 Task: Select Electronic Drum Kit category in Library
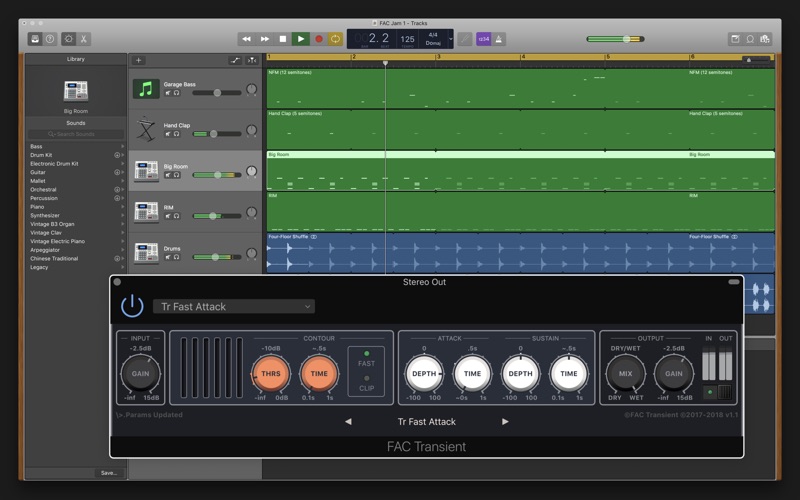coord(54,164)
